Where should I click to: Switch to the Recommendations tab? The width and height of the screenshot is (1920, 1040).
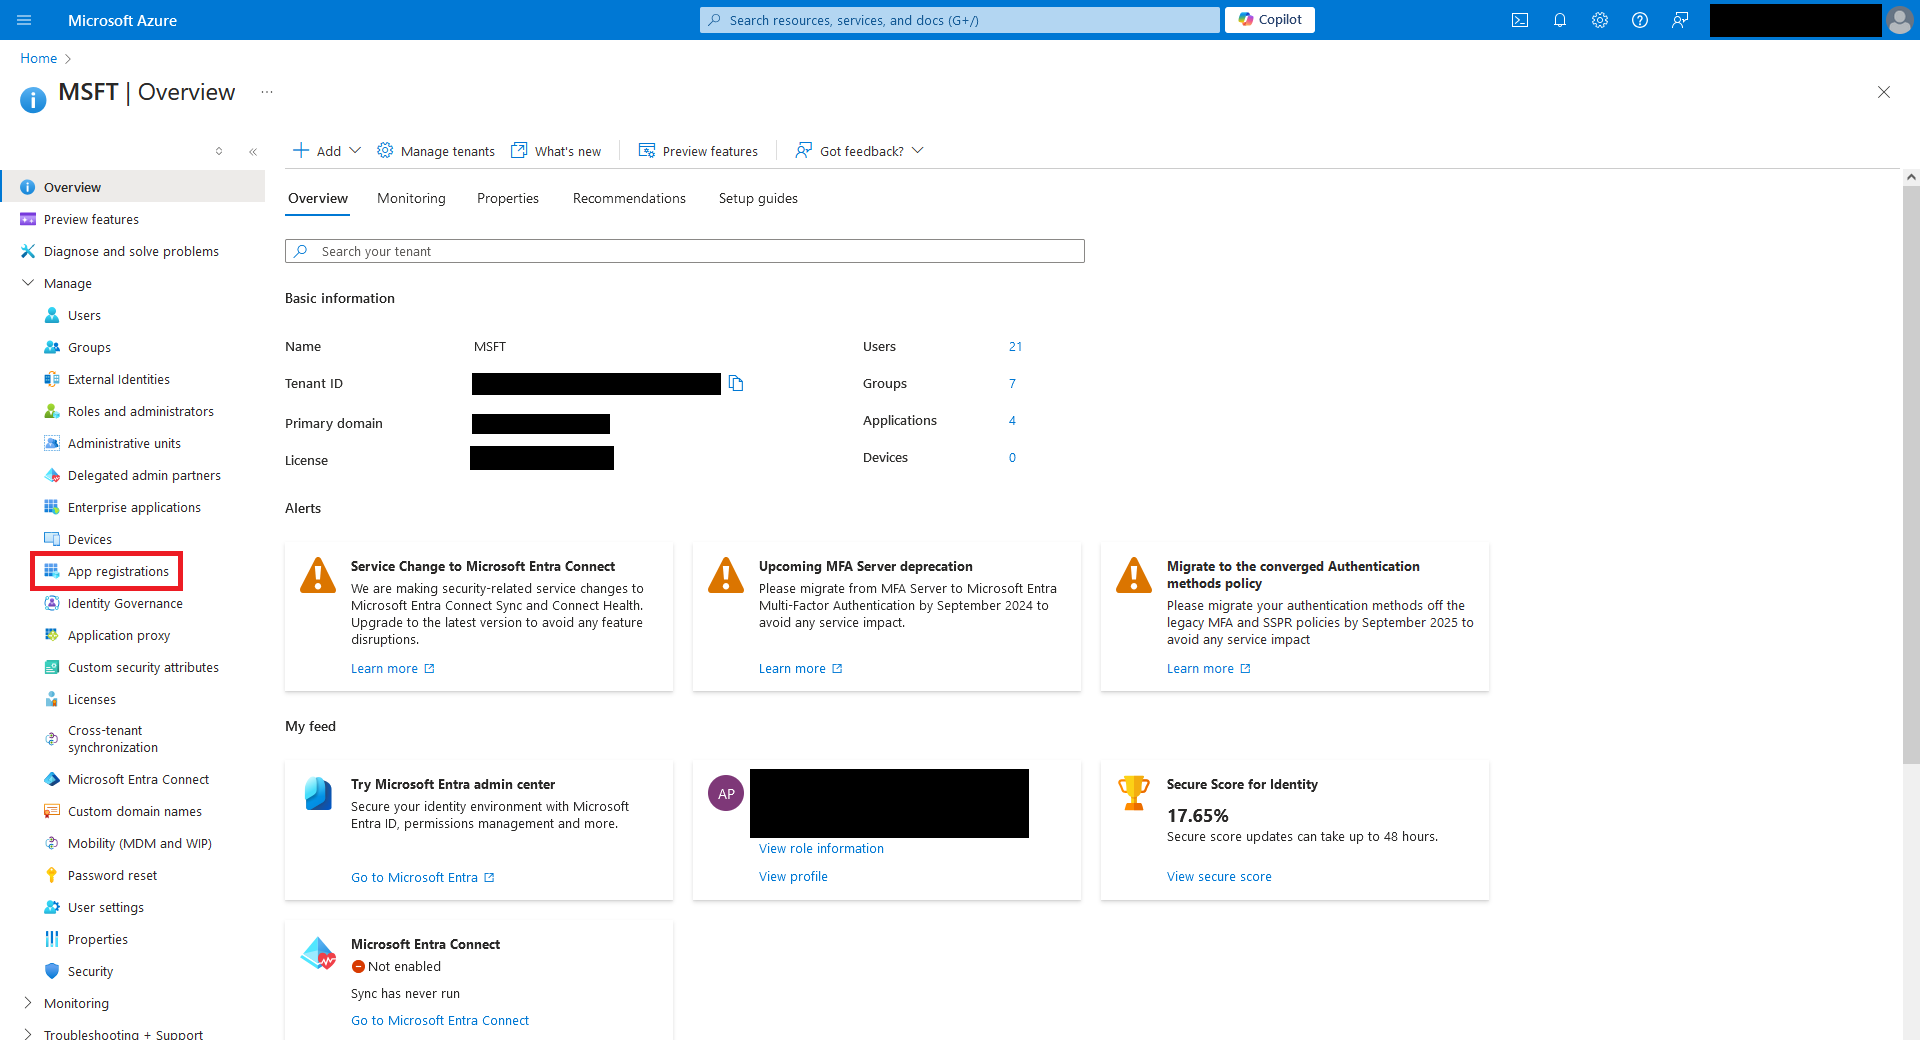629,199
